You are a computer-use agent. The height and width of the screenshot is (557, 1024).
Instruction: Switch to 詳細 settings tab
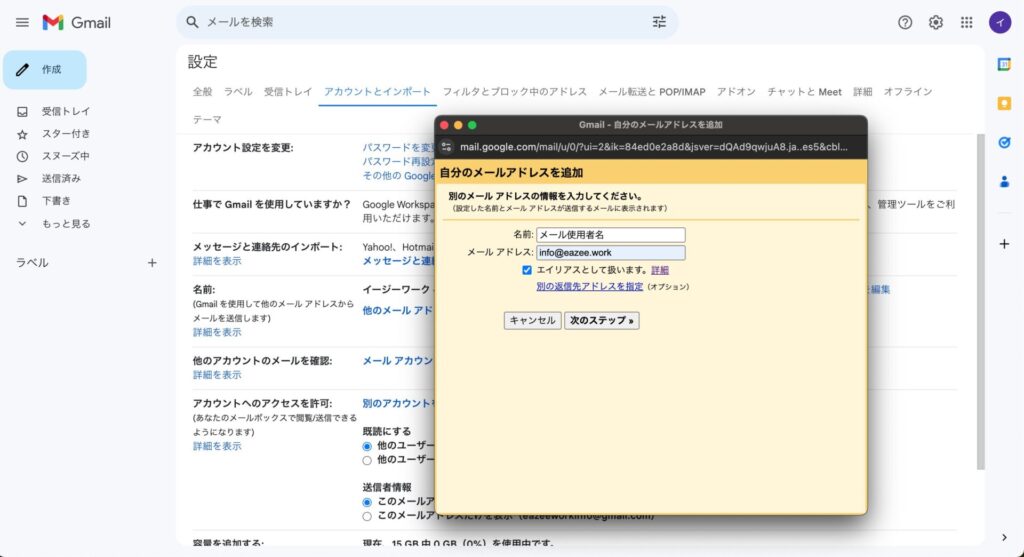[862, 91]
